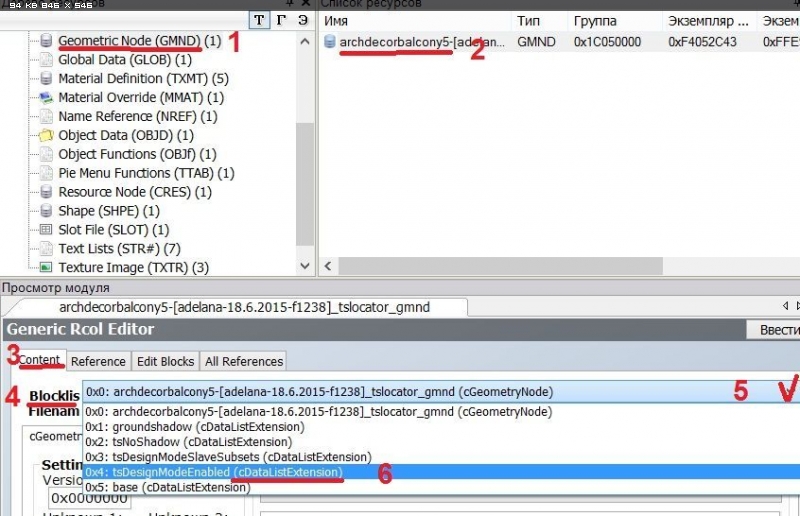
Task: Toggle the Г view button
Action: (280, 21)
